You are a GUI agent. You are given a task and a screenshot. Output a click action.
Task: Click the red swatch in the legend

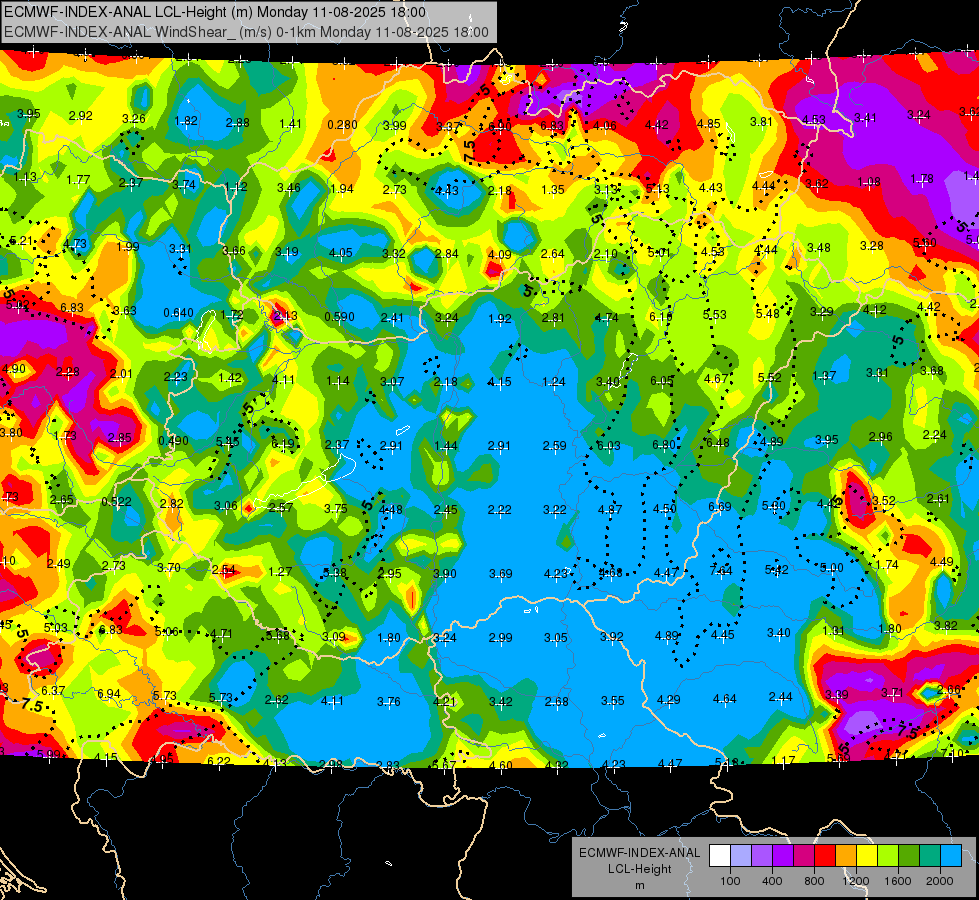pyautogui.click(x=825, y=856)
